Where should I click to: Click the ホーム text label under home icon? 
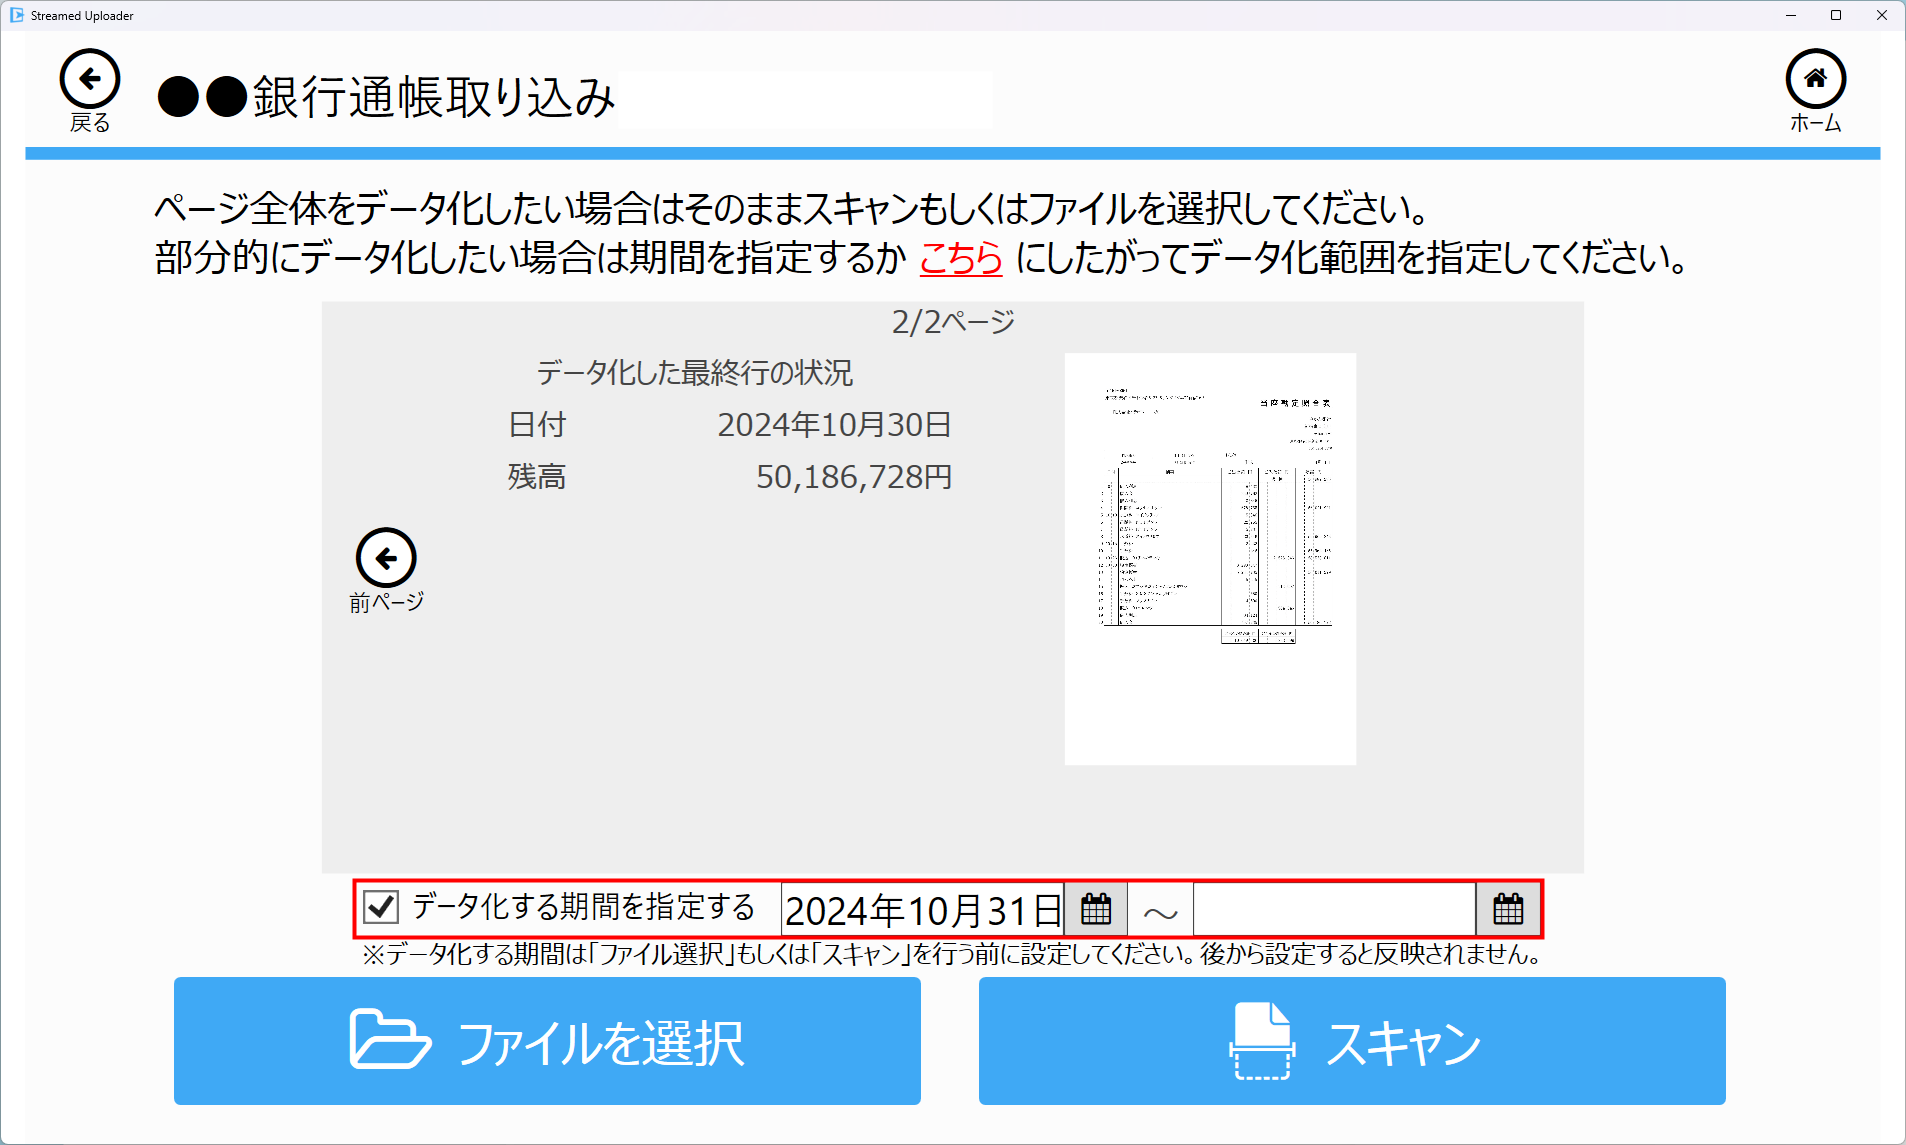1815,123
